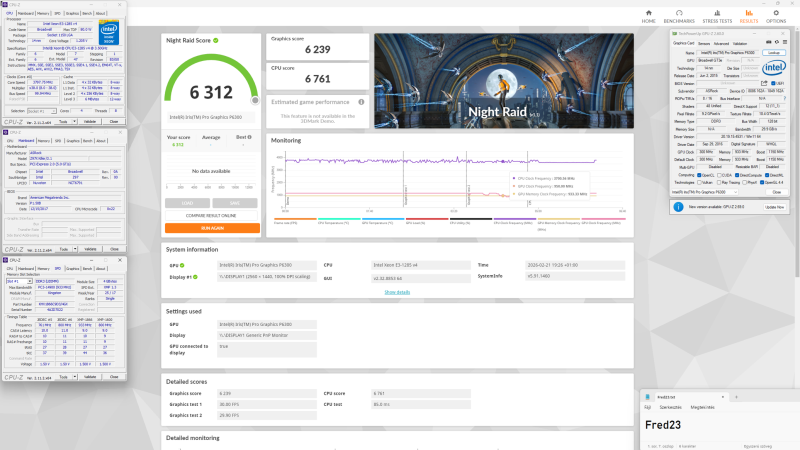
Task: Open the 3DMark Results section
Action: (x=748, y=16)
